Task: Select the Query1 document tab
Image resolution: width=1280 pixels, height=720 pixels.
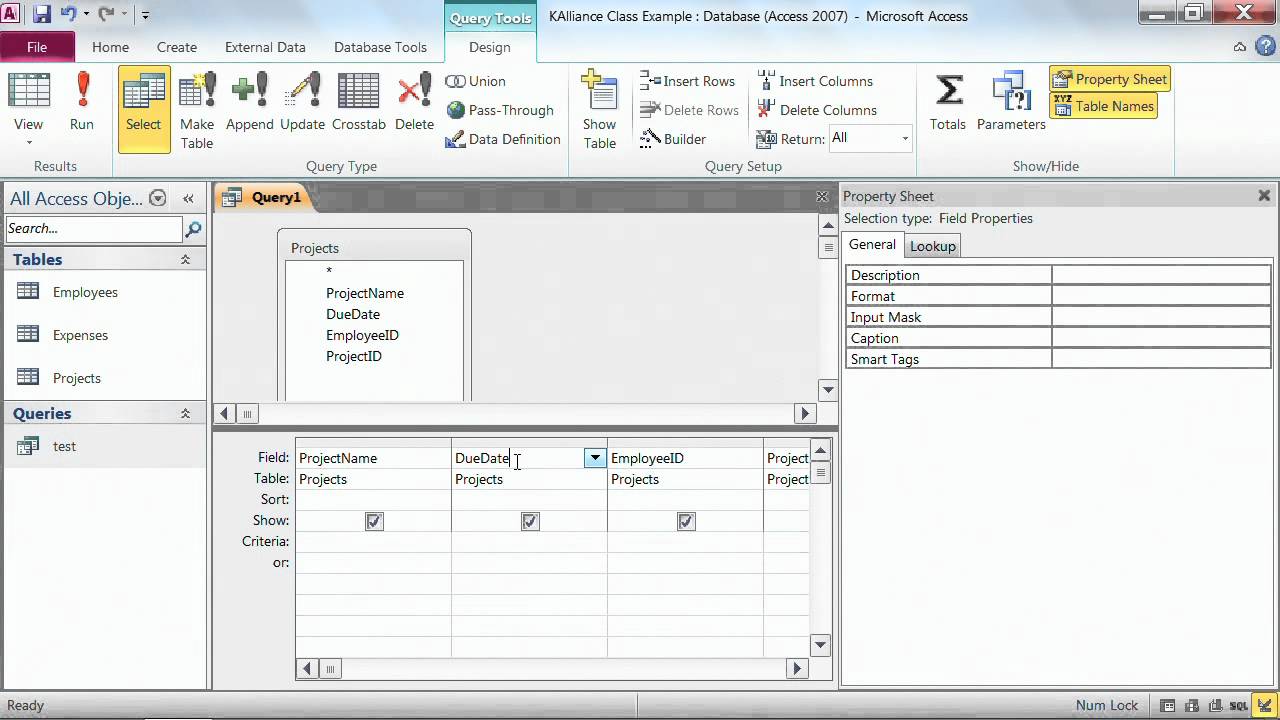Action: (264, 197)
